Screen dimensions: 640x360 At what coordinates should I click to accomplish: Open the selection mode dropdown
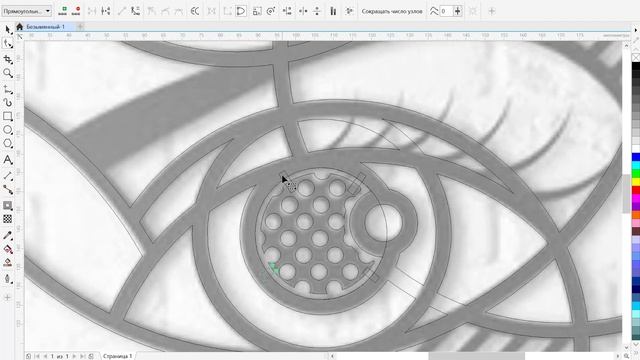point(26,11)
